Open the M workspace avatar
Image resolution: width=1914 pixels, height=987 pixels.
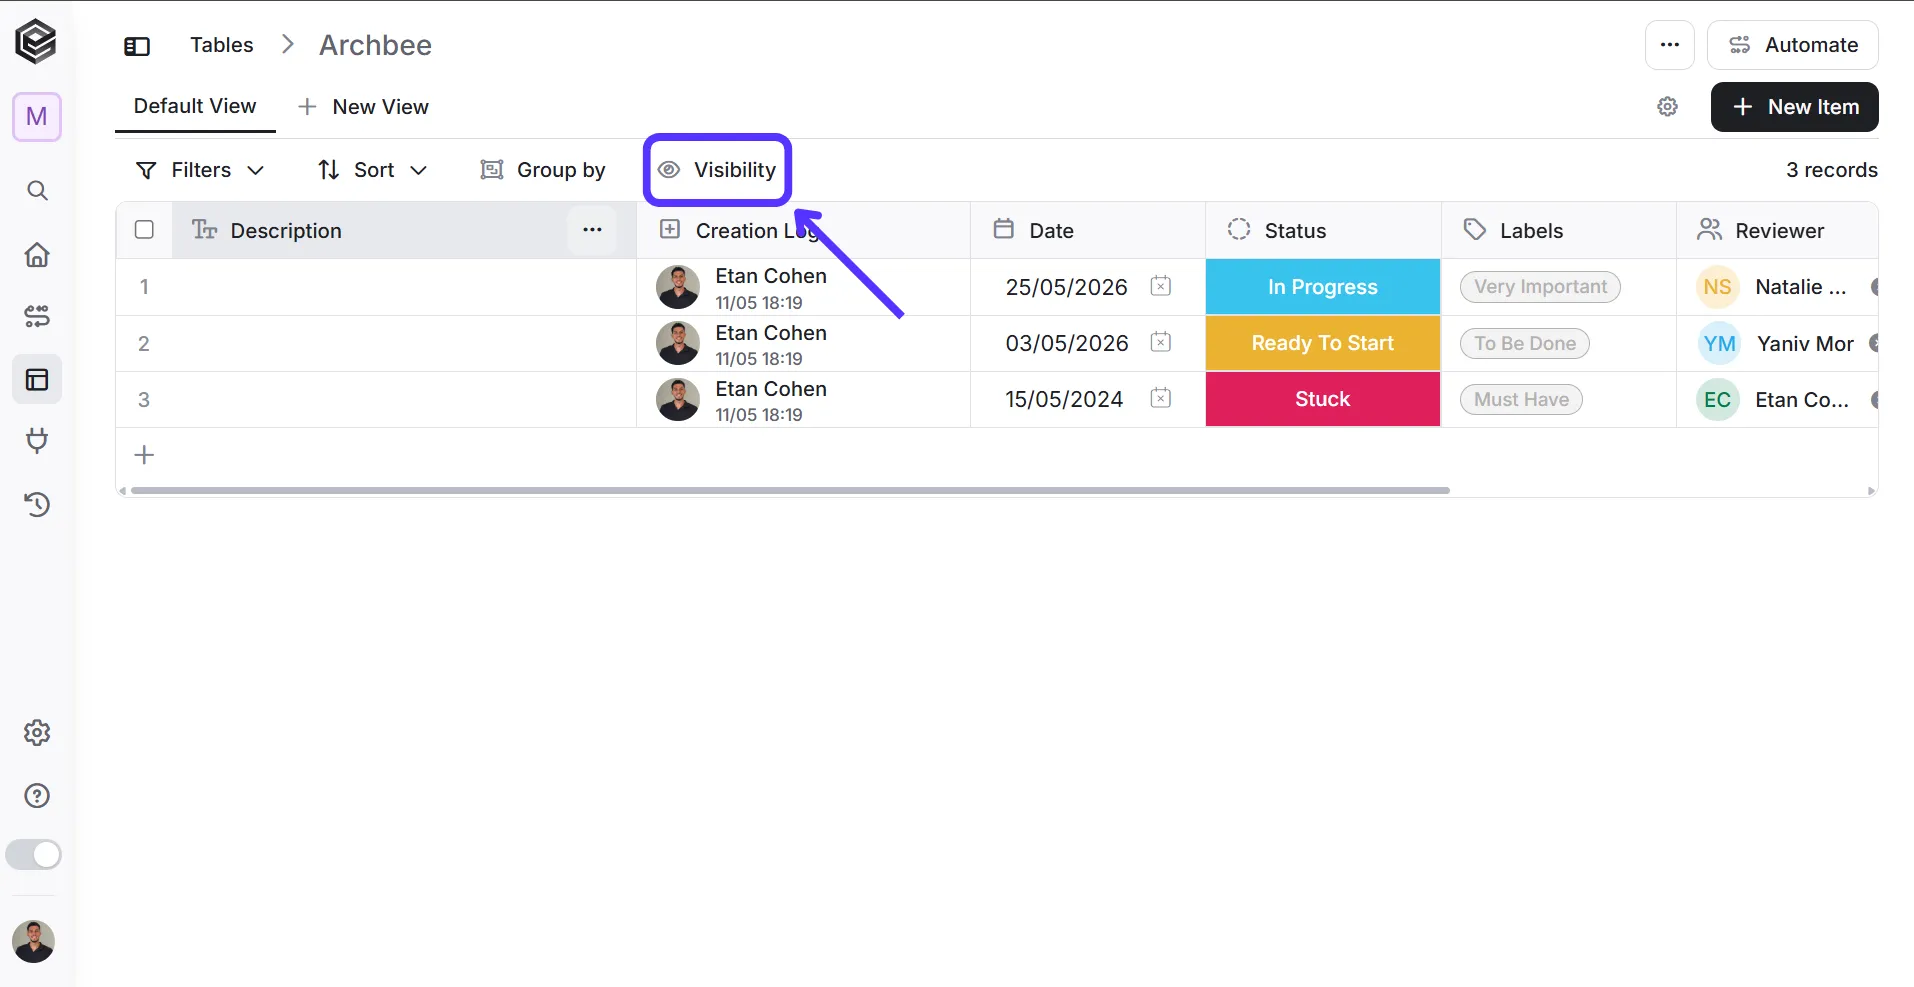pos(37,117)
